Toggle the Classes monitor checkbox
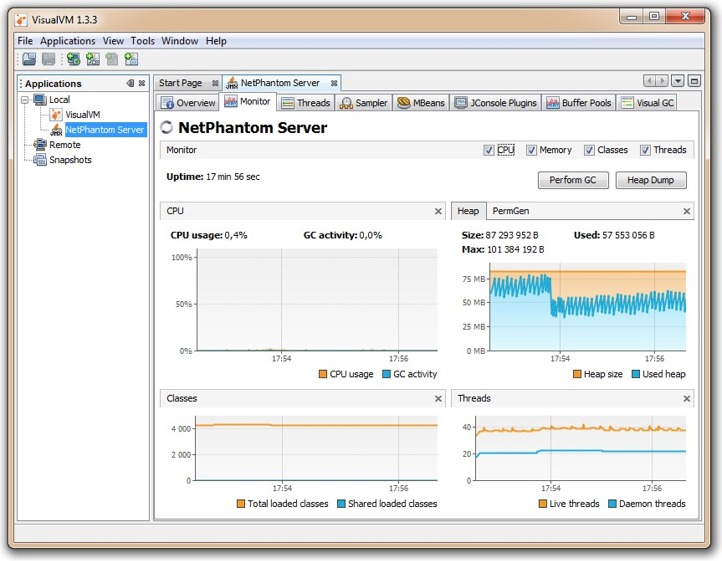Screen dimensions: 722x561 589,150
